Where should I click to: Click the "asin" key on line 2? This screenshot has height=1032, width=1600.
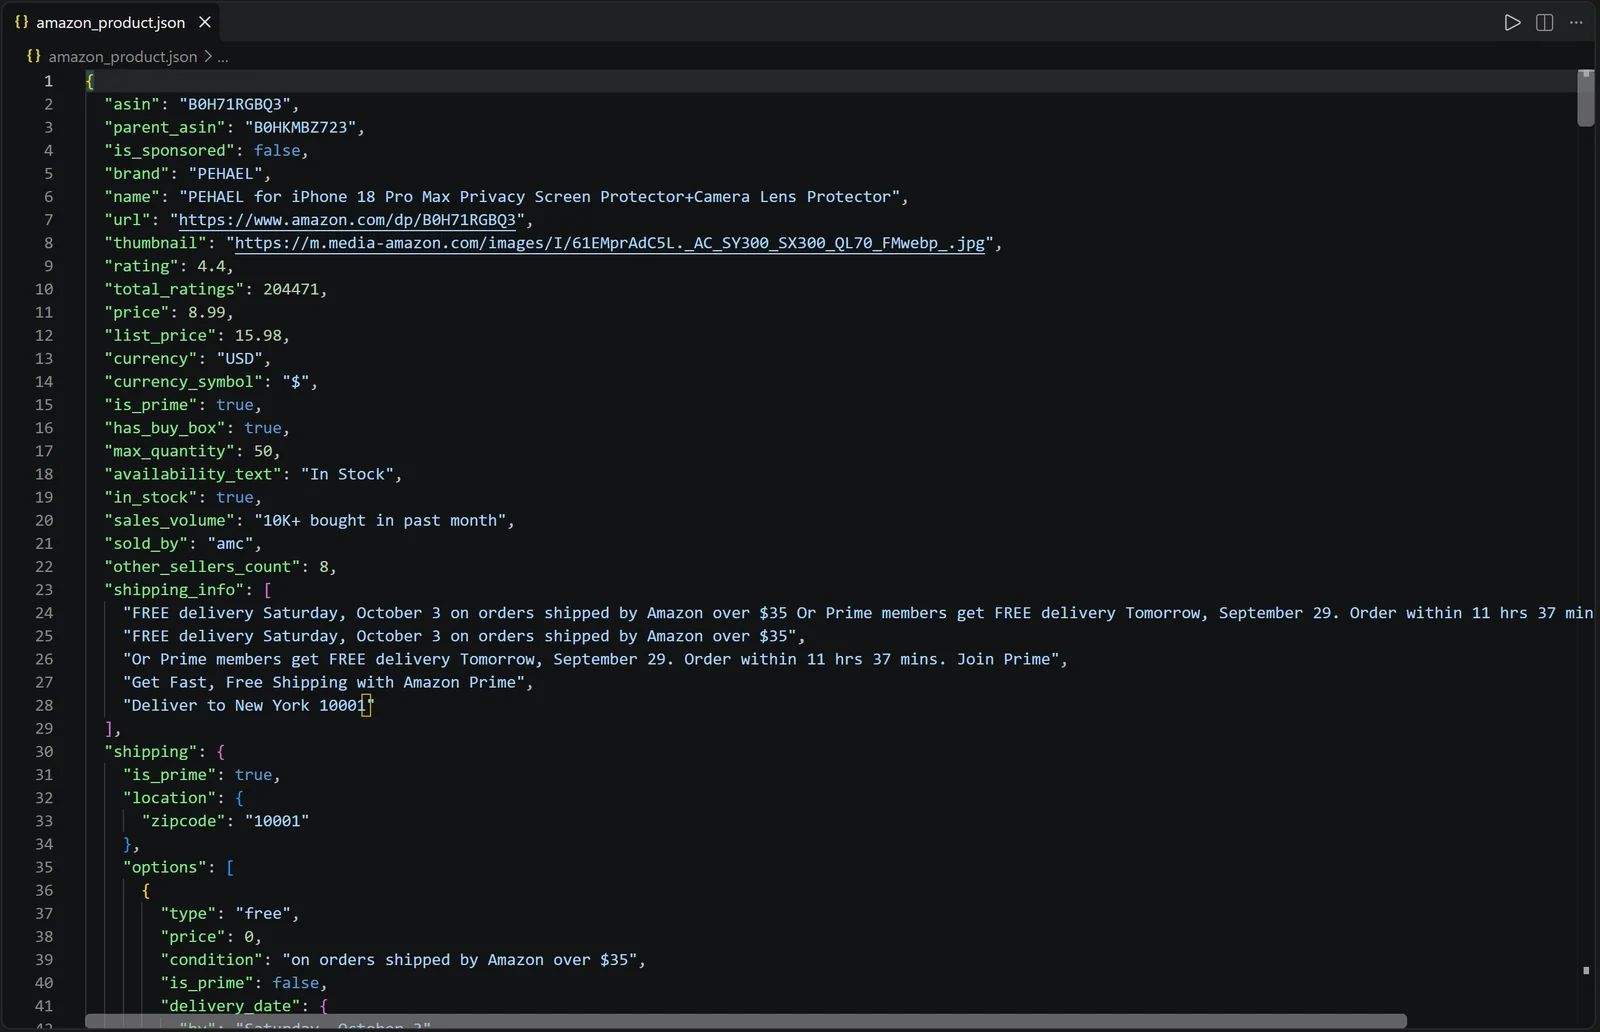(132, 104)
